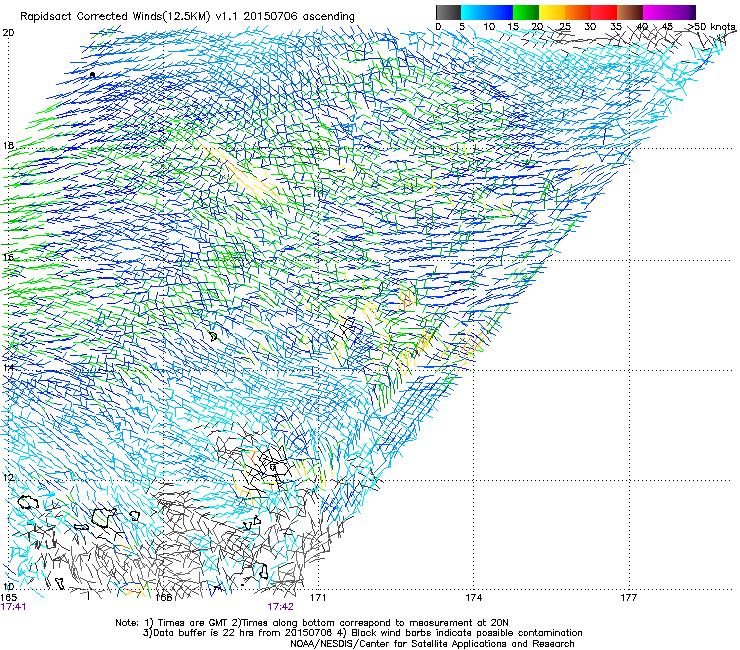
Task: Click the legend value '15' under color bar
Action: pos(513,27)
